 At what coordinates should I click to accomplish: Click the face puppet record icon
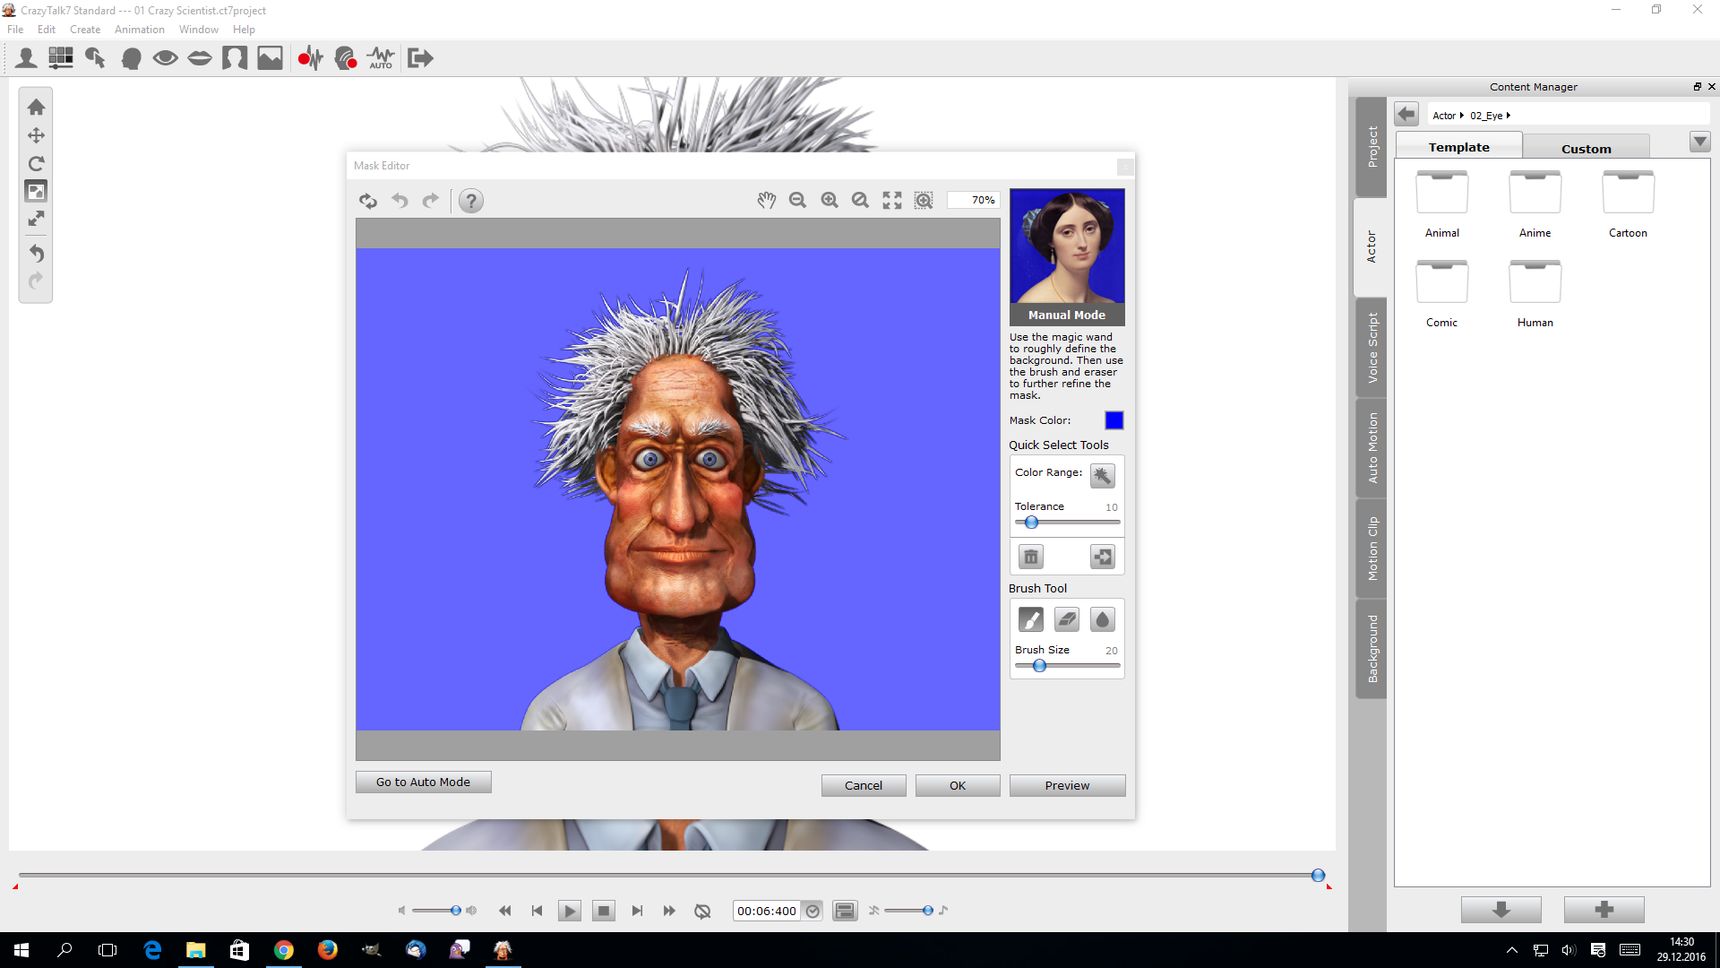click(x=346, y=58)
